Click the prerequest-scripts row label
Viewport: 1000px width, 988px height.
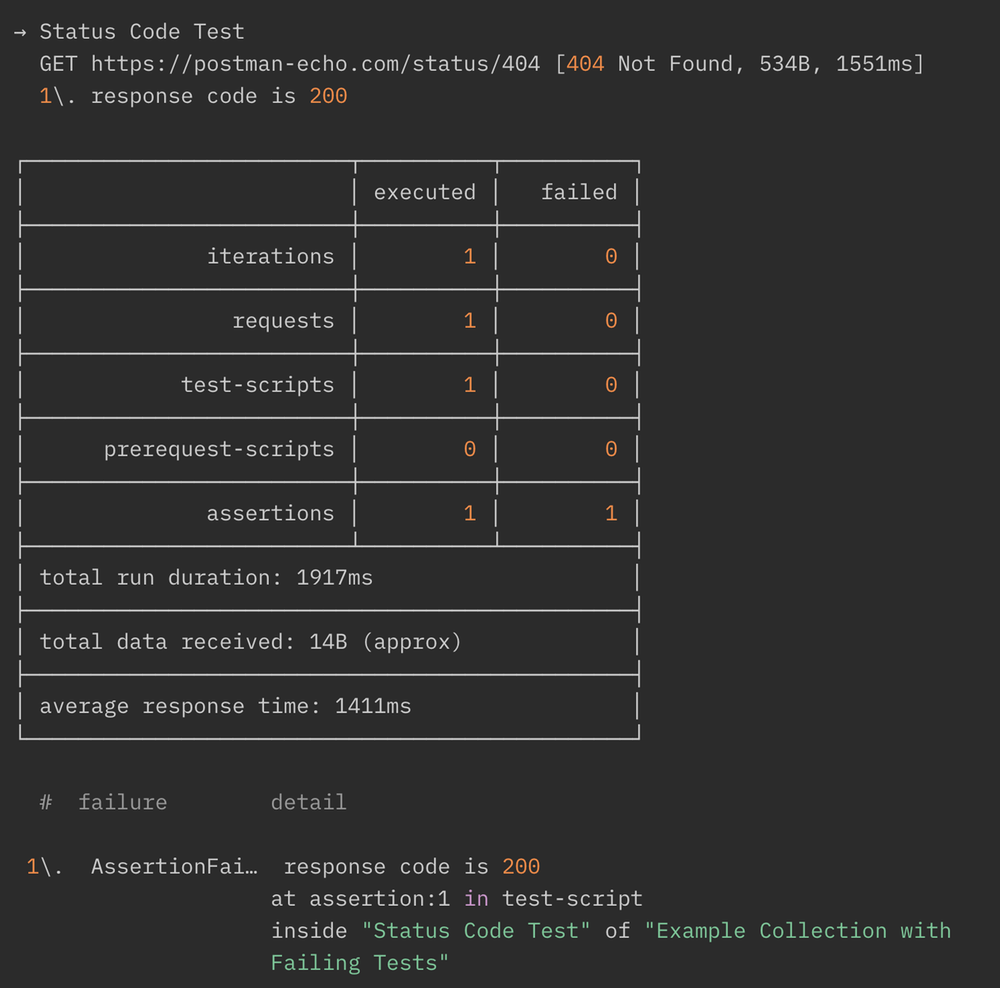(x=219, y=449)
